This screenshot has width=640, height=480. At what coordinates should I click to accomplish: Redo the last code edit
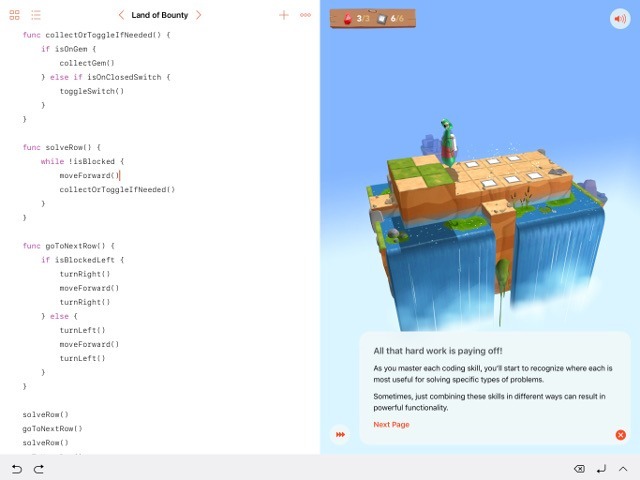tap(39, 468)
